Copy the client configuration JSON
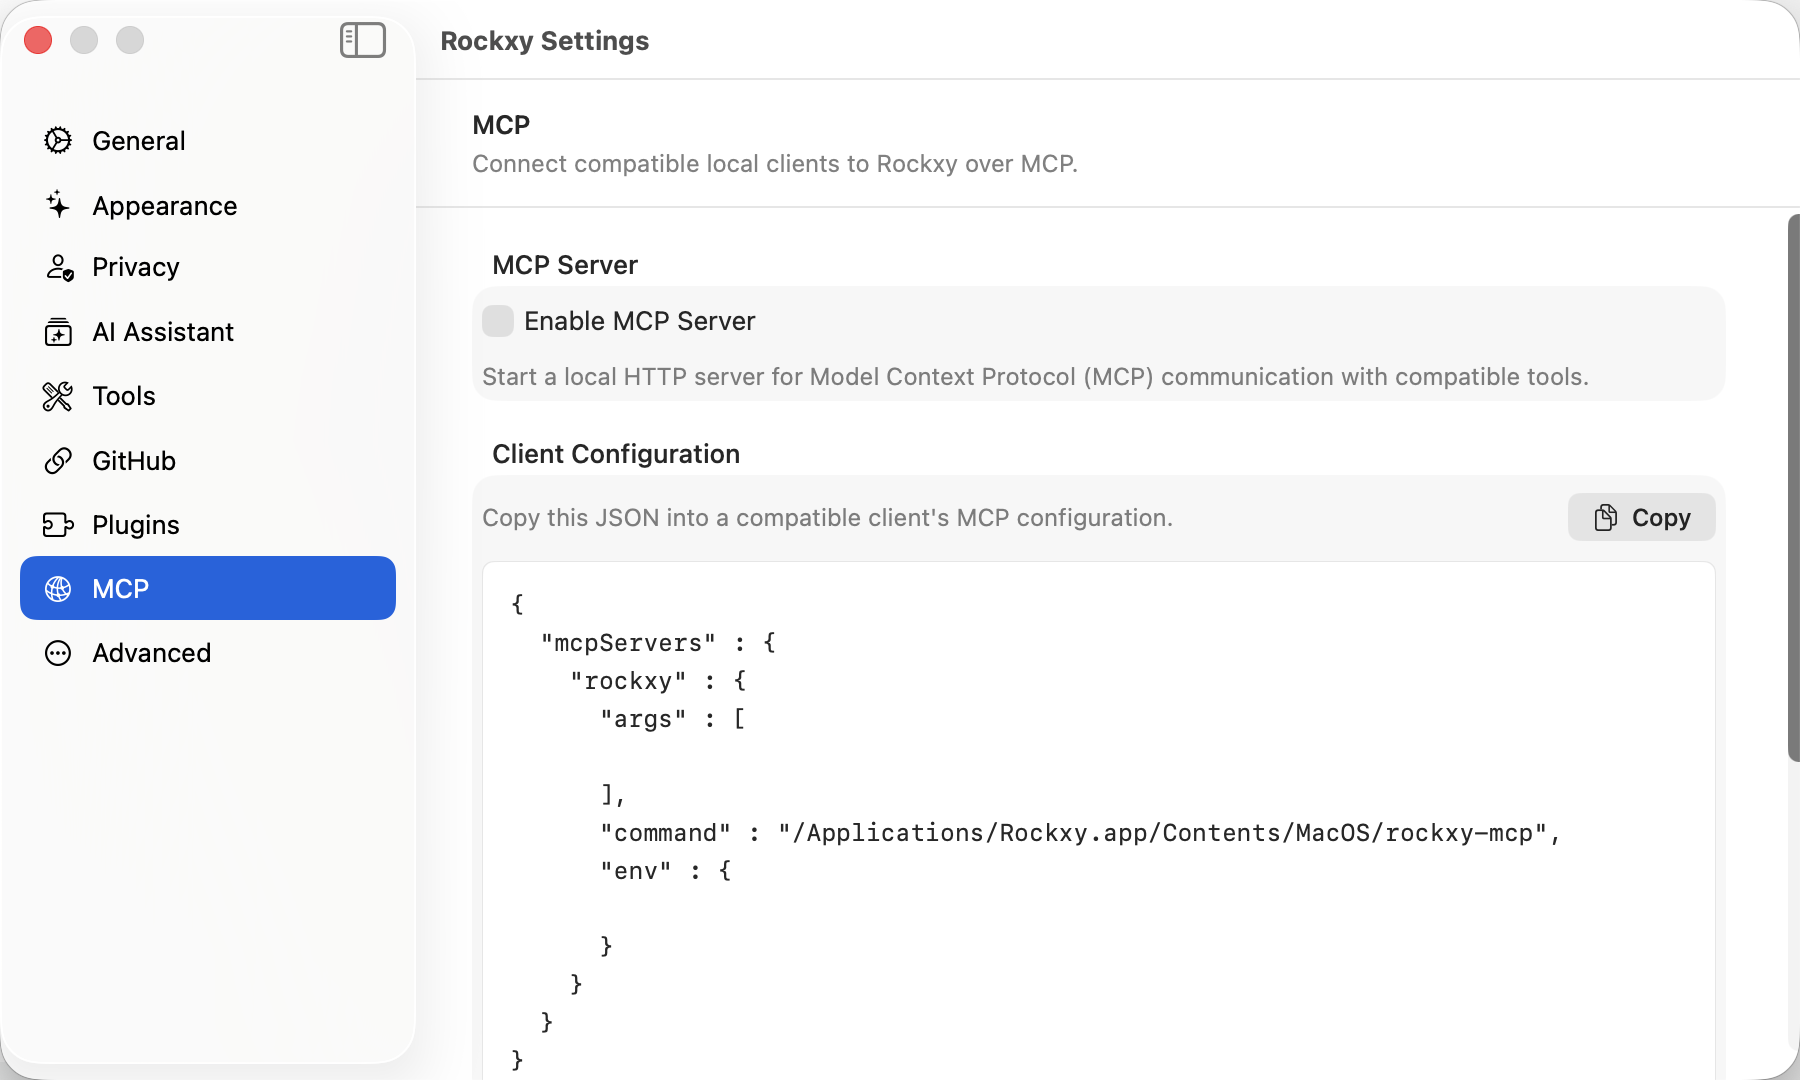This screenshot has height=1080, width=1800. coord(1641,517)
